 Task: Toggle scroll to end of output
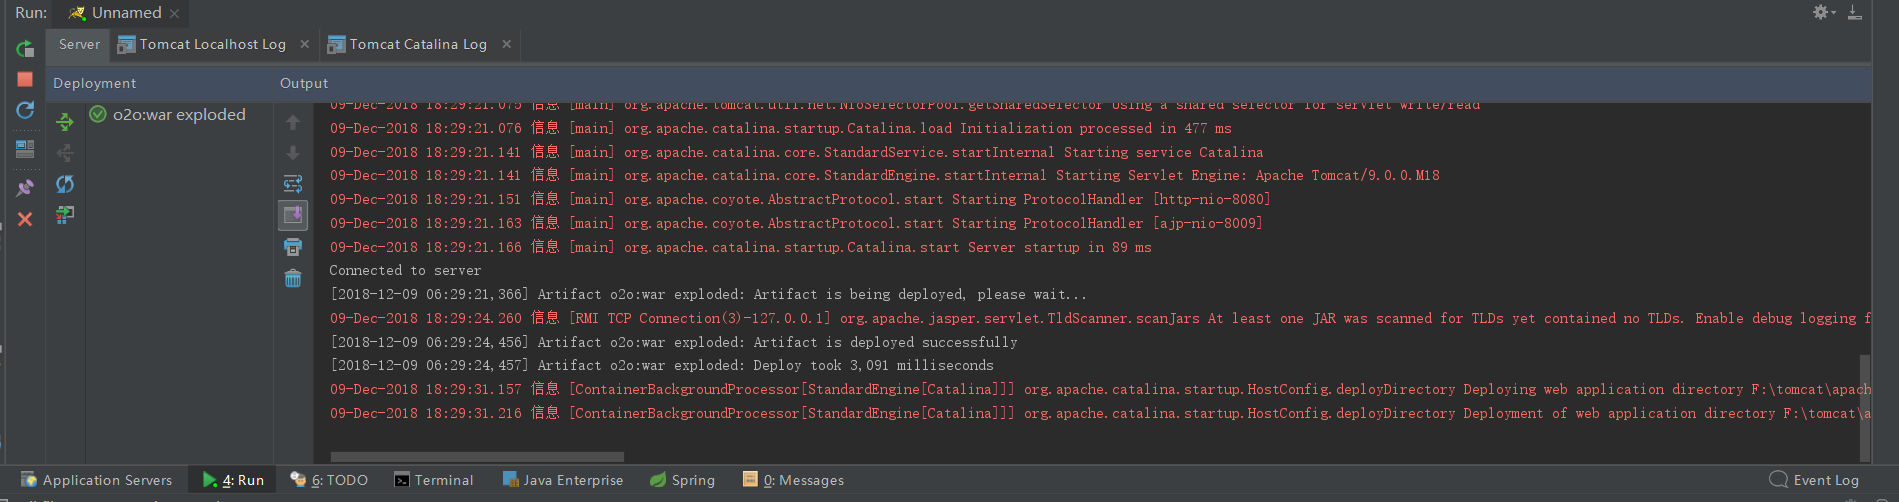293,215
